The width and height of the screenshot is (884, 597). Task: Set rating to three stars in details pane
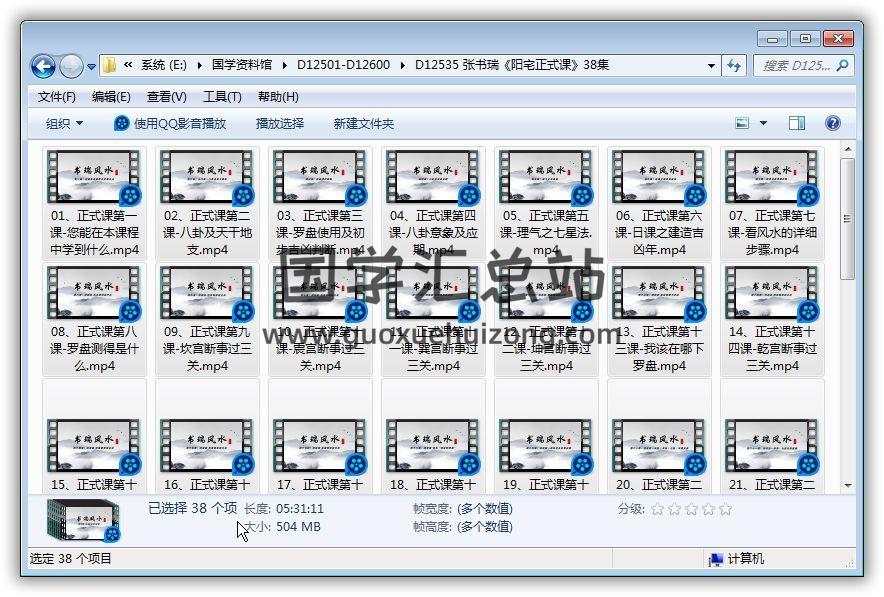692,509
